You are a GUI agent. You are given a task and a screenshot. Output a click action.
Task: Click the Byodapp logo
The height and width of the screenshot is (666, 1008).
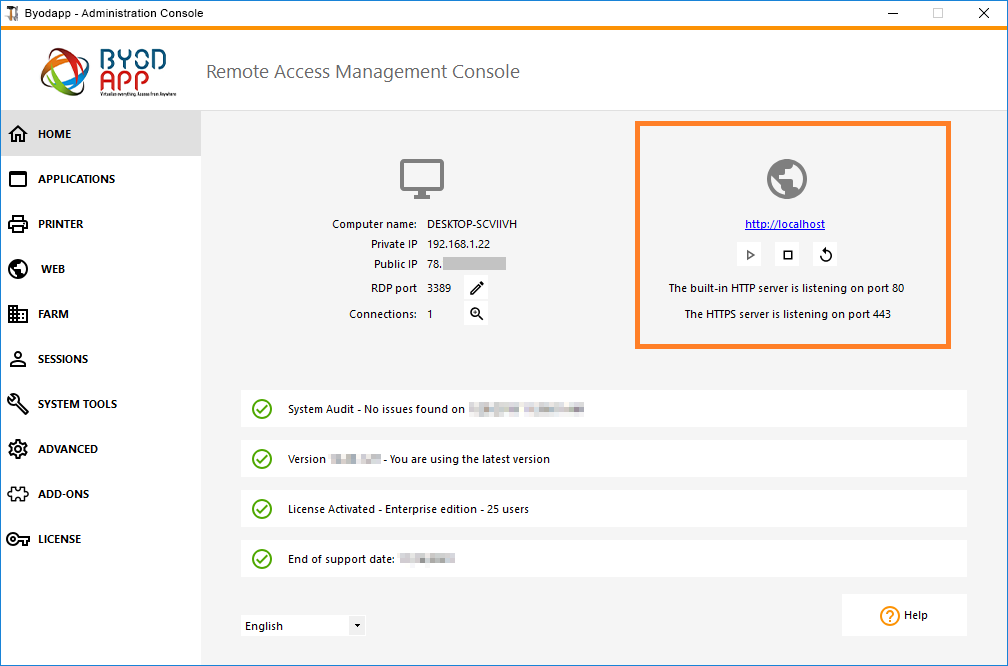[x=107, y=72]
